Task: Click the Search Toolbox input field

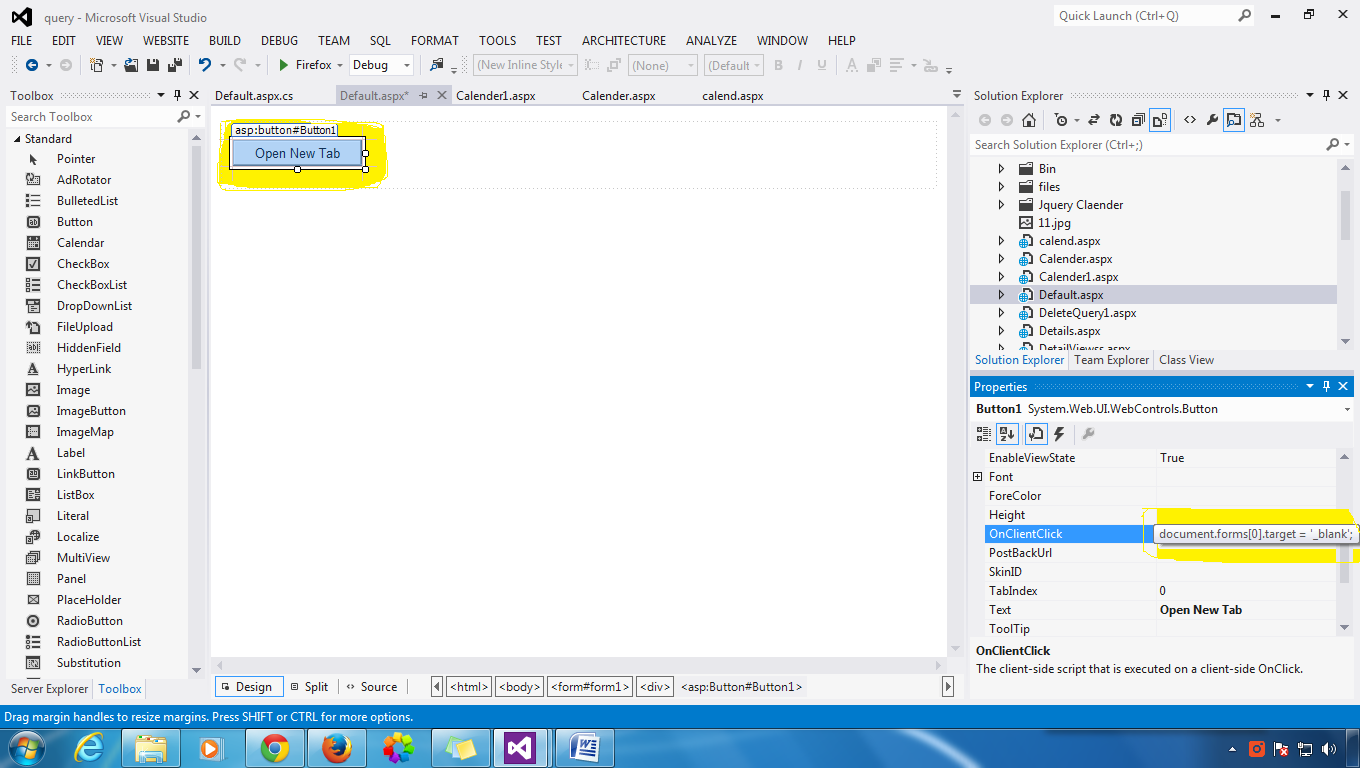Action: (90, 117)
